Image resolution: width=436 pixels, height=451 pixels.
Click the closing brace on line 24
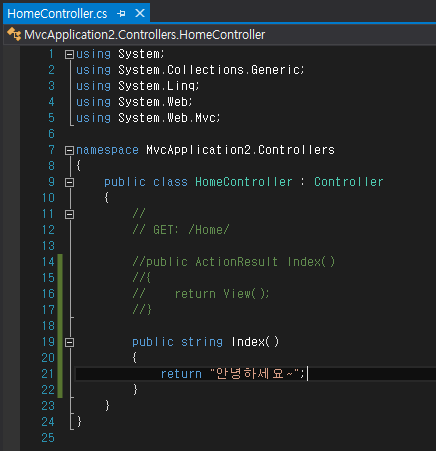point(79,422)
